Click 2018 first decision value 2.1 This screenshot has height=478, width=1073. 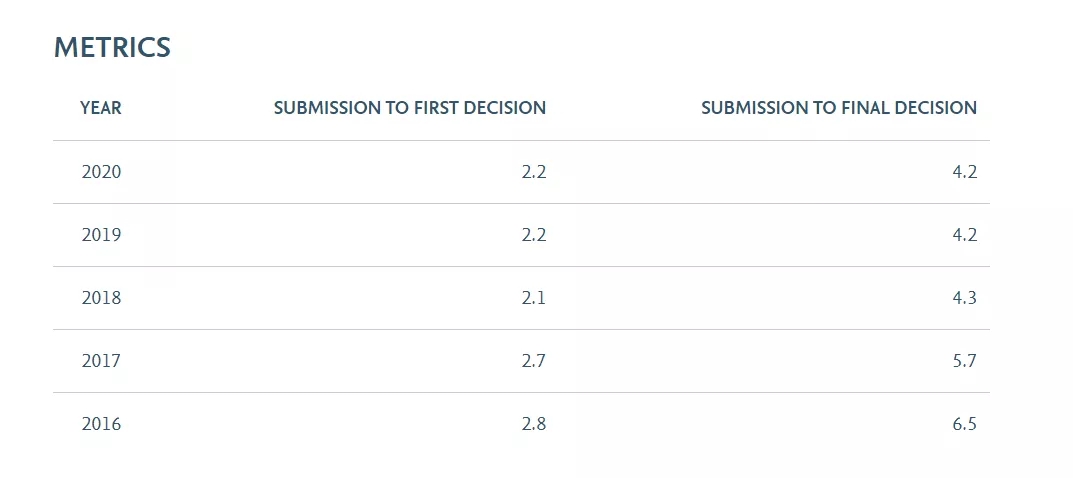click(534, 298)
